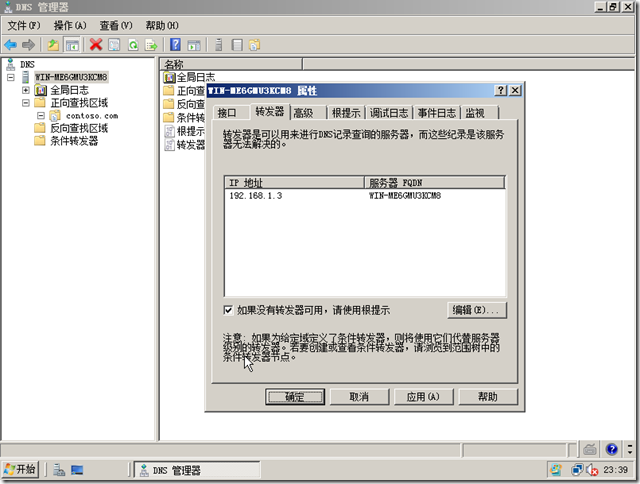Click the taskbar clock 23:39
The height and width of the screenshot is (484, 640).
click(x=616, y=470)
